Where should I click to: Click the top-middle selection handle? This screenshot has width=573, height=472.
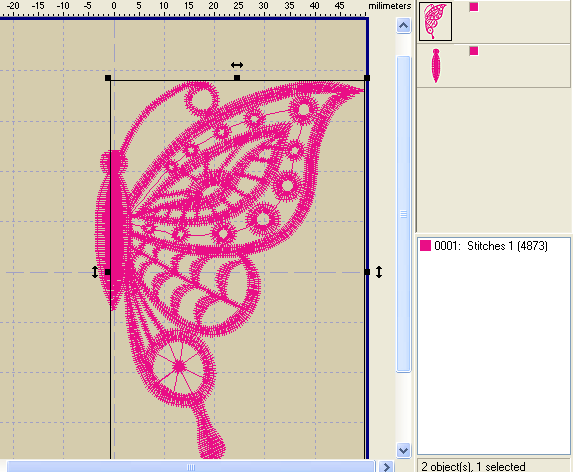(237, 78)
